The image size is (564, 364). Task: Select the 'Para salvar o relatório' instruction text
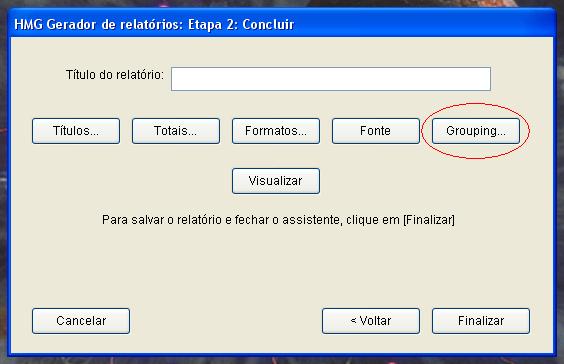[278, 220]
